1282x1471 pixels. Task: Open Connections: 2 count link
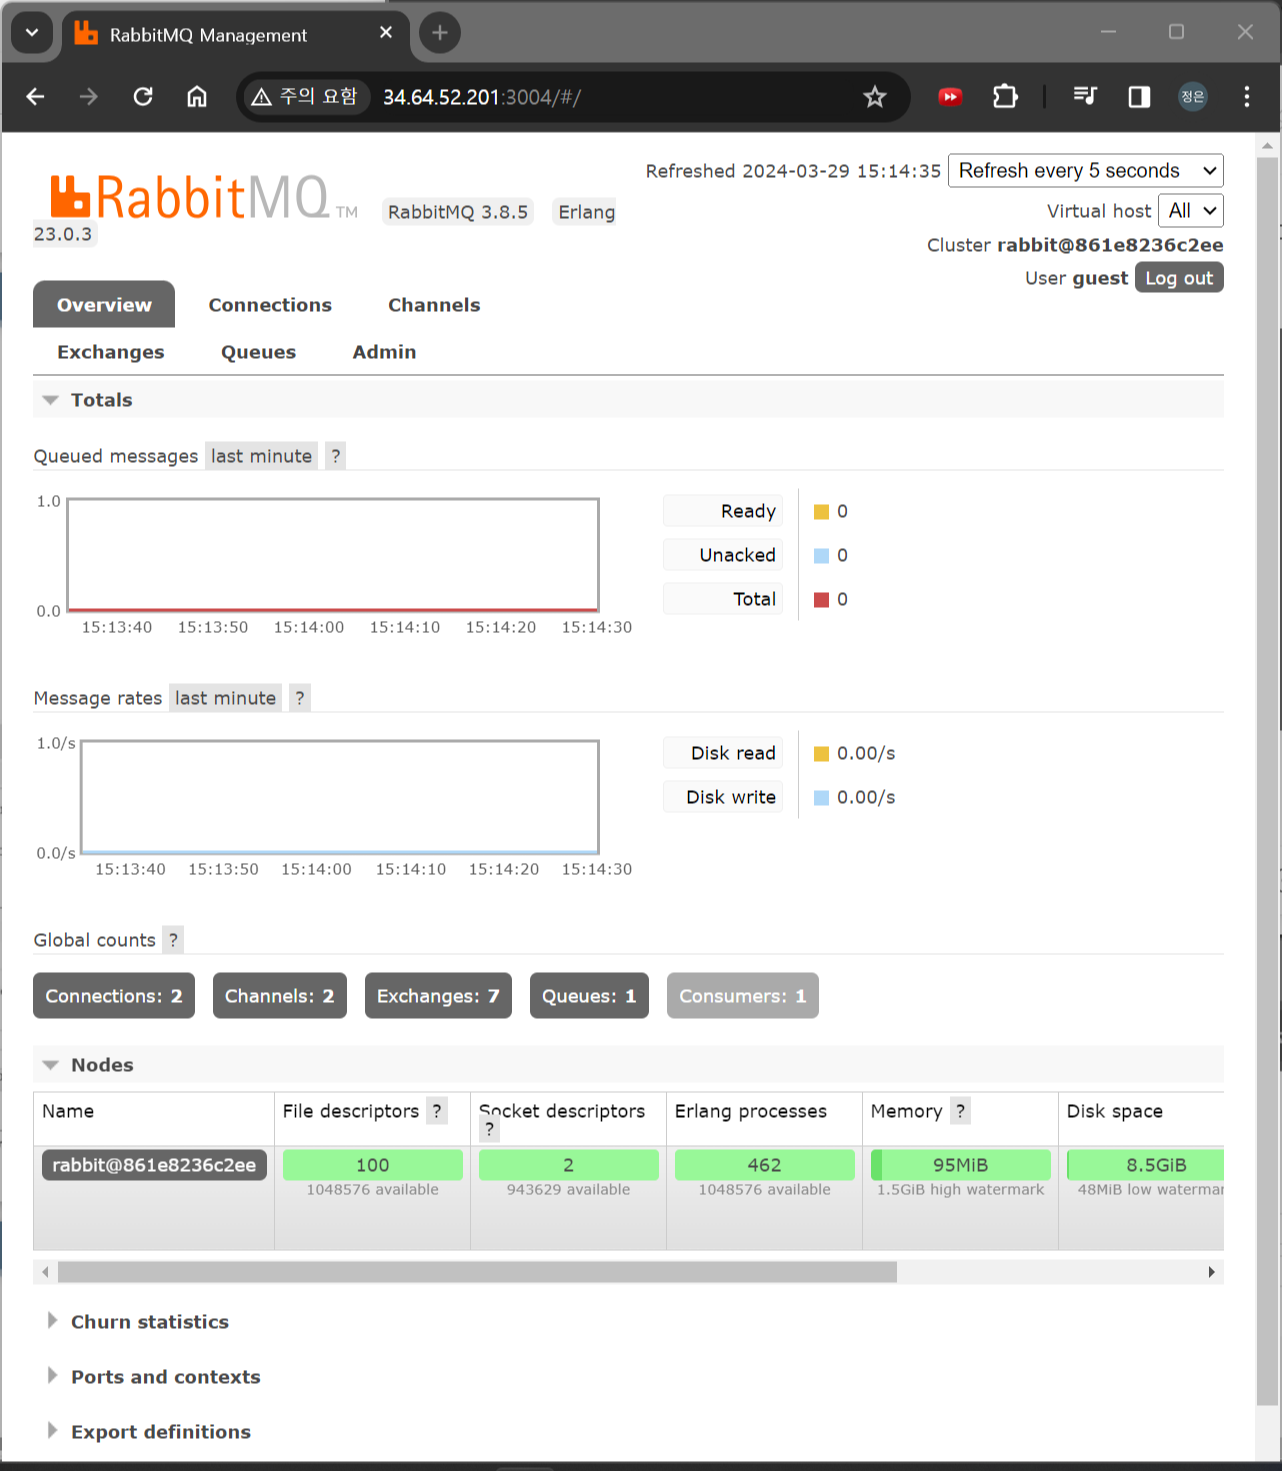click(x=114, y=996)
